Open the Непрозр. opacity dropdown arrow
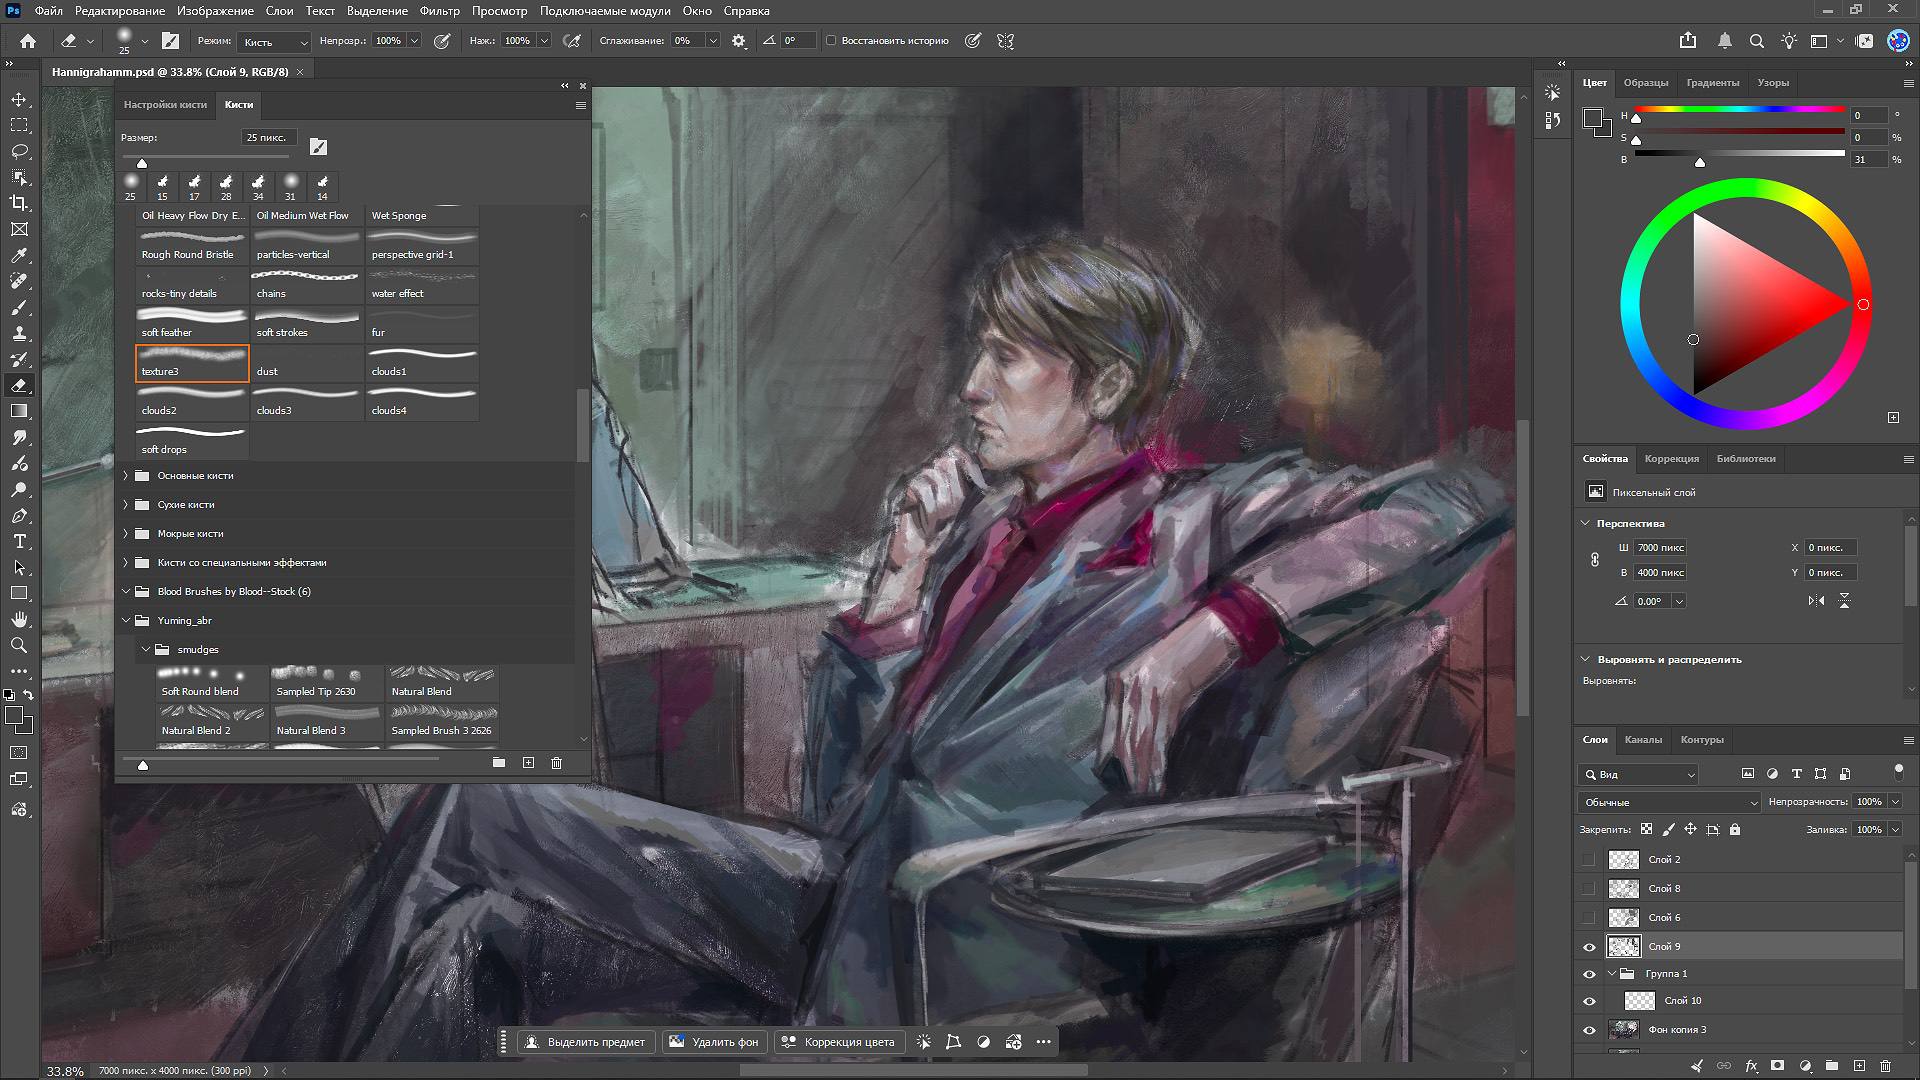 click(x=414, y=41)
